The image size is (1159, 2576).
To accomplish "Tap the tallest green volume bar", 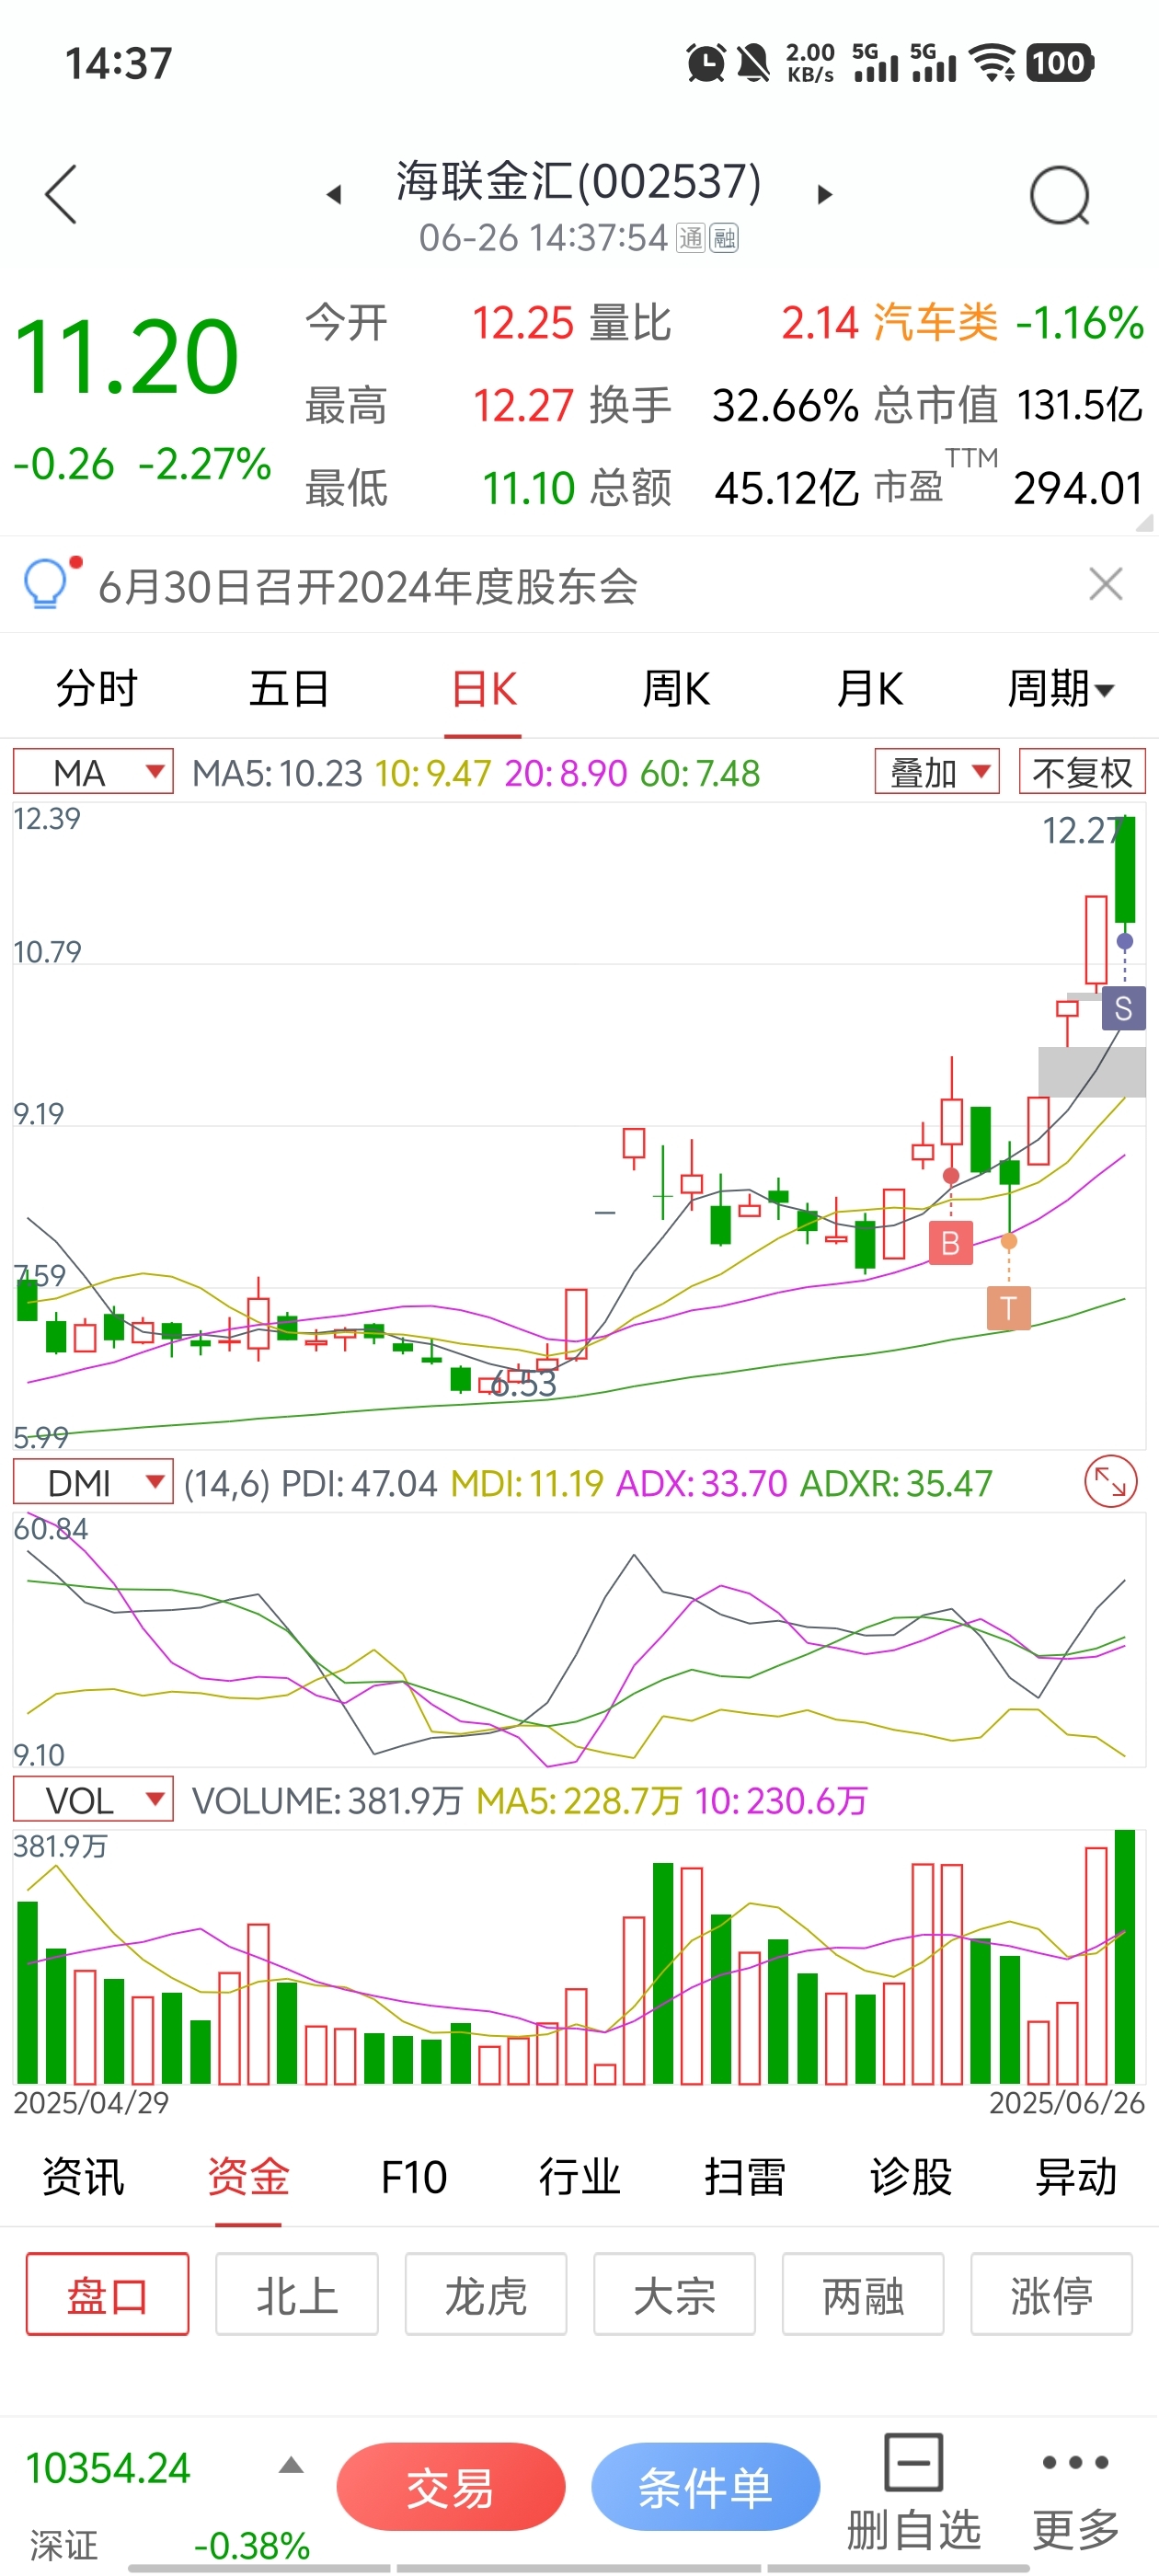I will coord(1125,1956).
